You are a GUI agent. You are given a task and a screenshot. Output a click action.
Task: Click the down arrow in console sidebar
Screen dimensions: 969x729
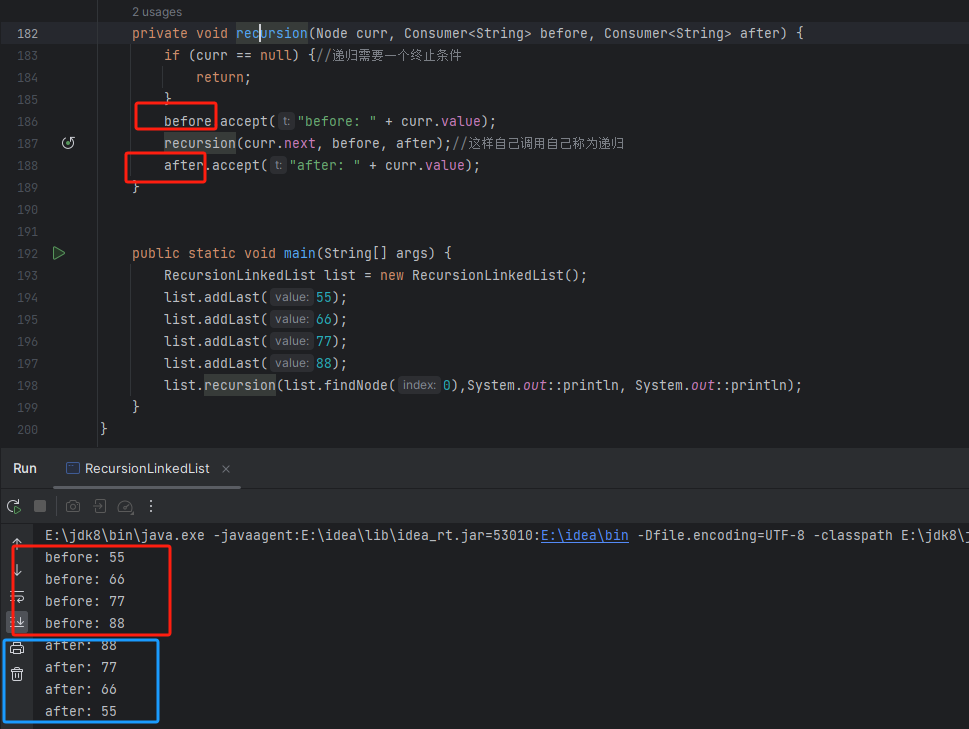point(17,570)
